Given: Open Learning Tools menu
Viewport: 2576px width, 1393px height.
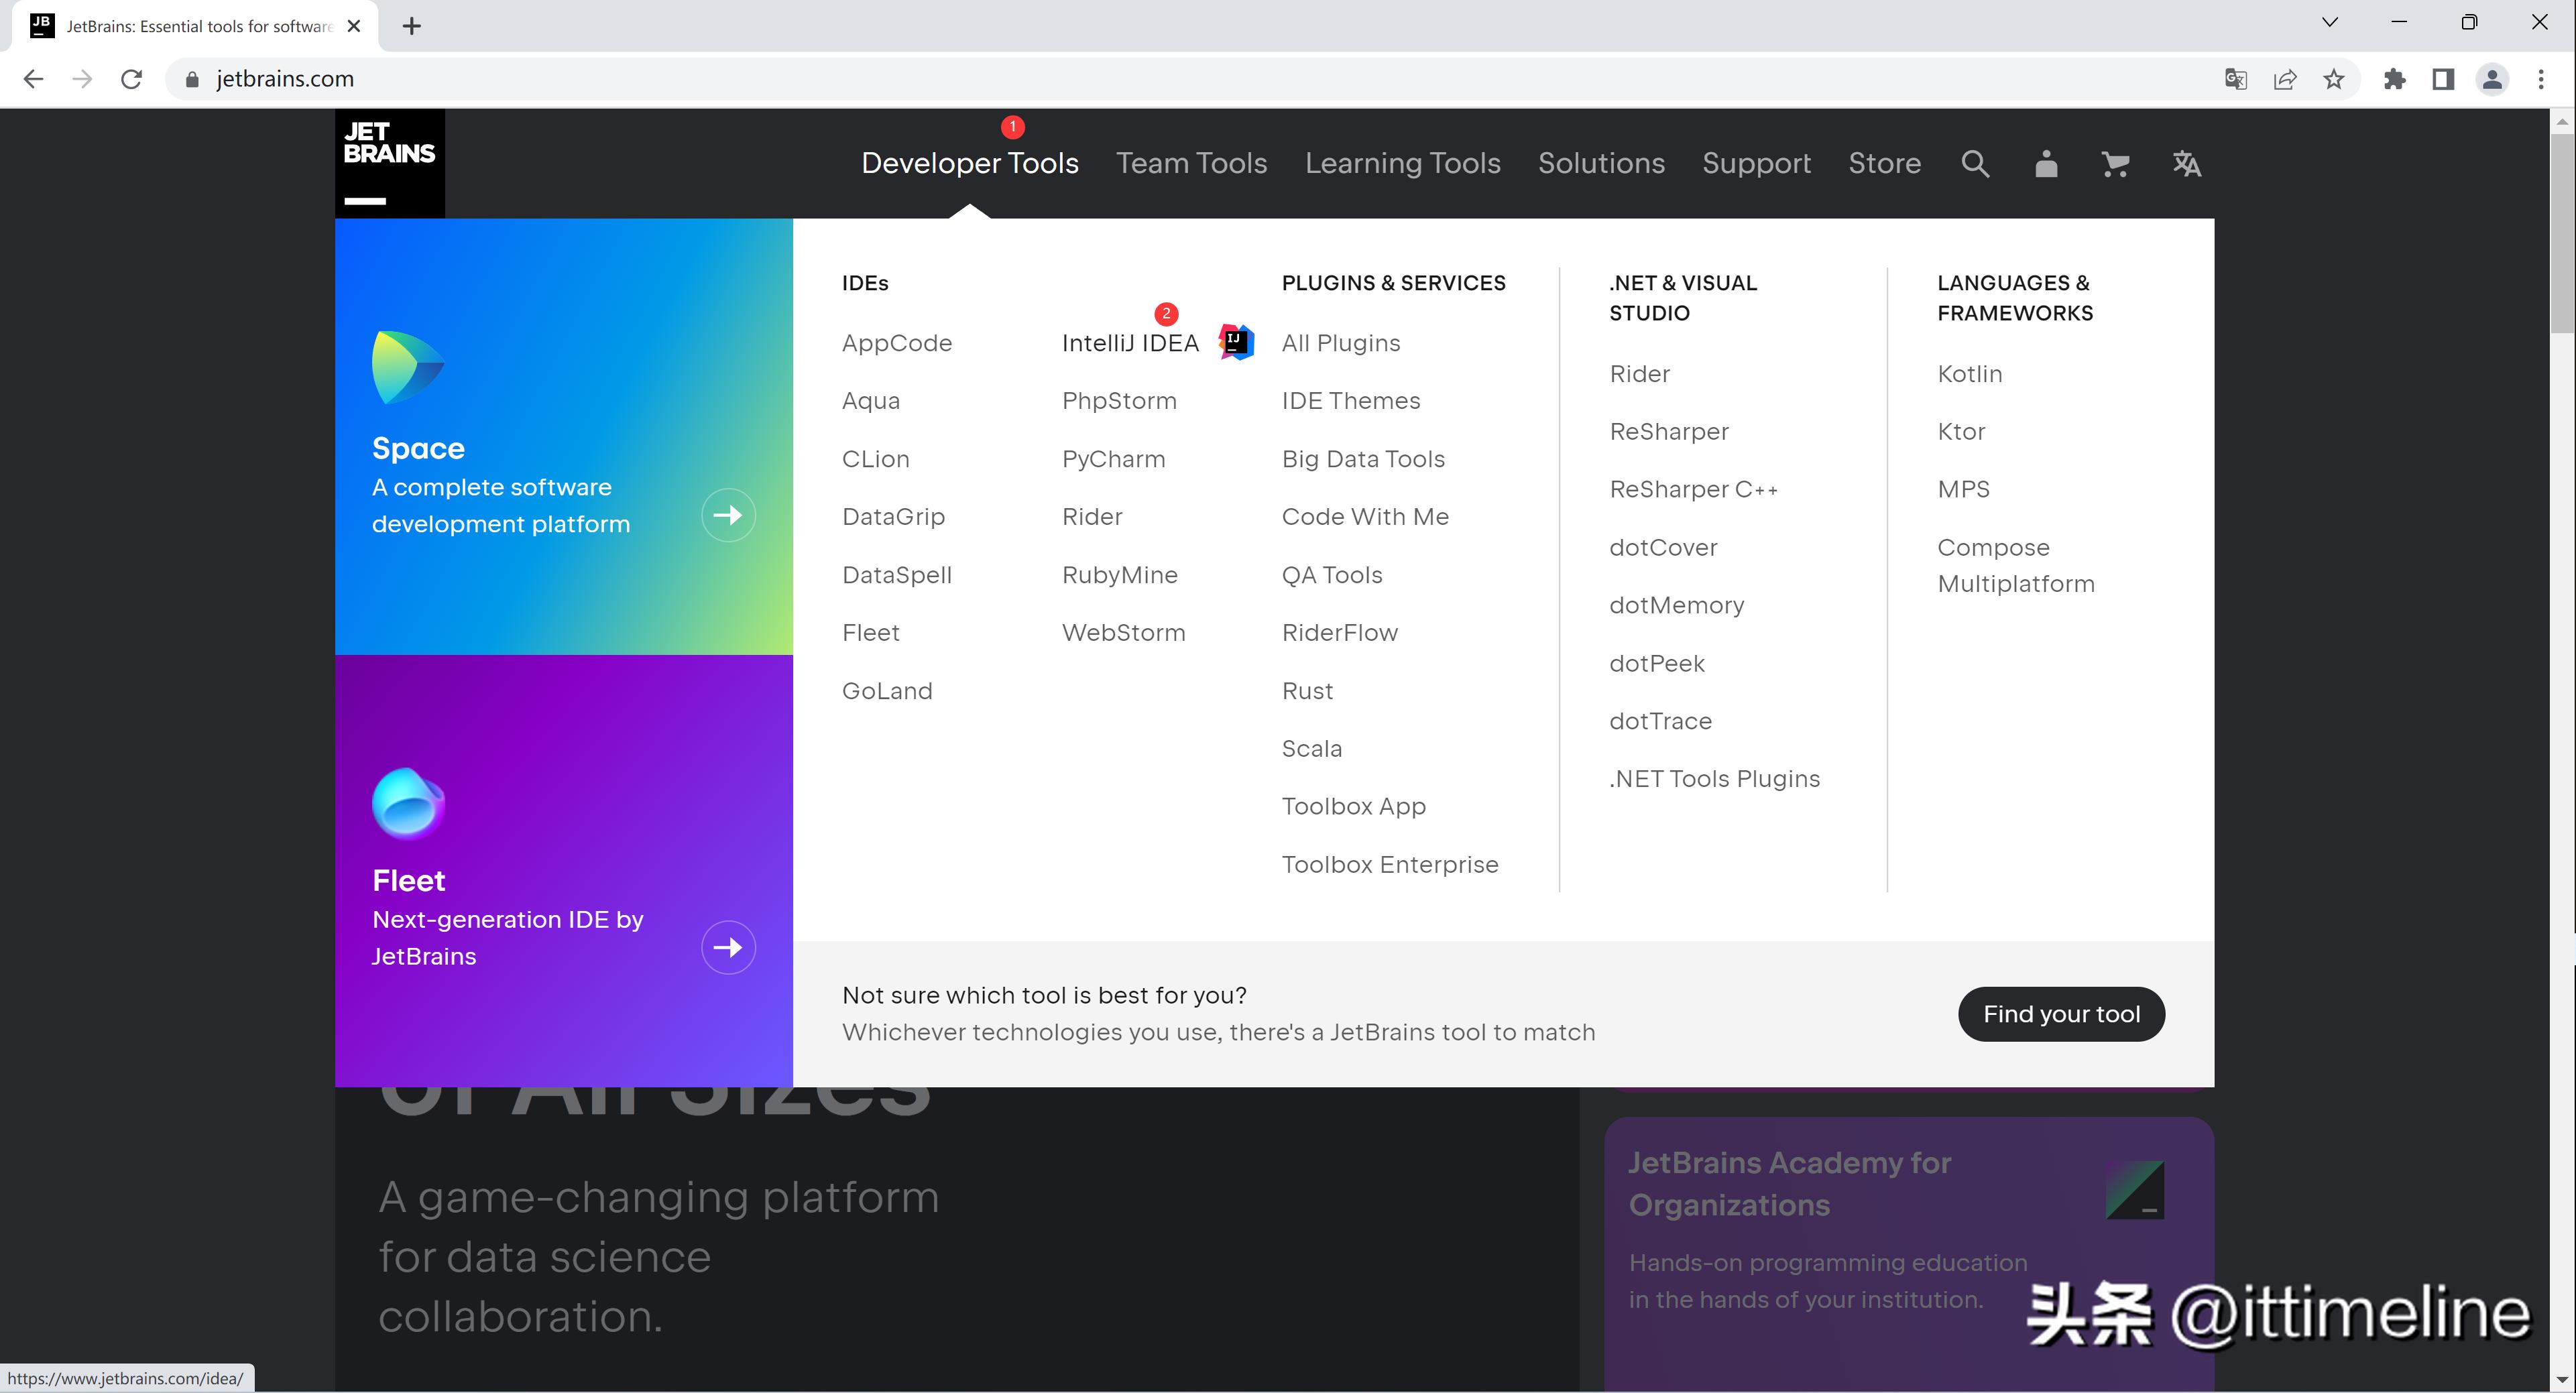Looking at the screenshot, I should (1402, 163).
